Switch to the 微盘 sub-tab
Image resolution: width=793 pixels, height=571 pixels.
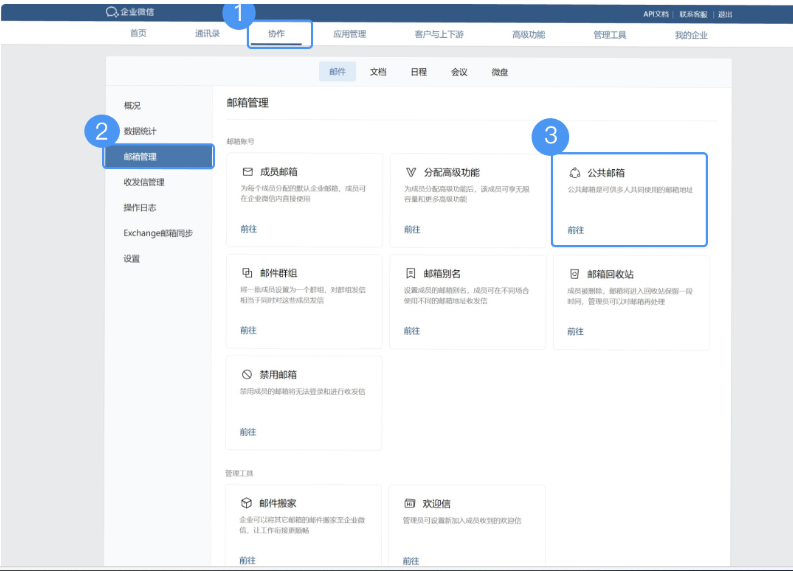pos(499,72)
